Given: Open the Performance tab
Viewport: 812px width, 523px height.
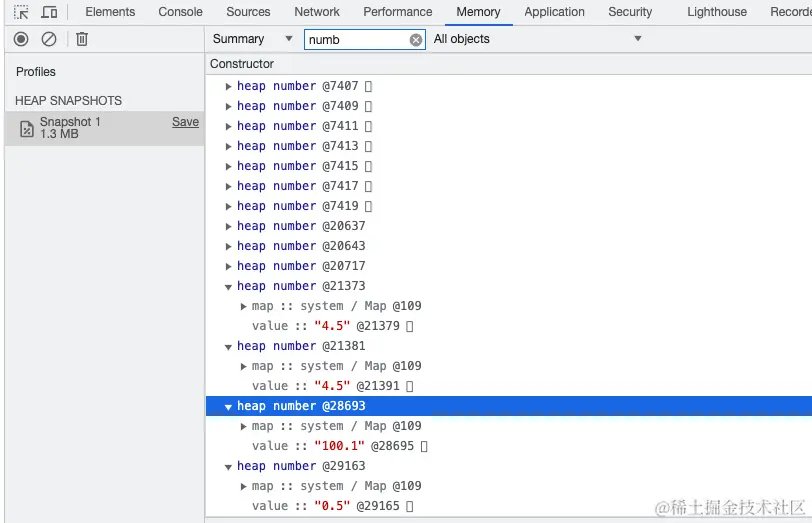Looking at the screenshot, I should pos(398,12).
